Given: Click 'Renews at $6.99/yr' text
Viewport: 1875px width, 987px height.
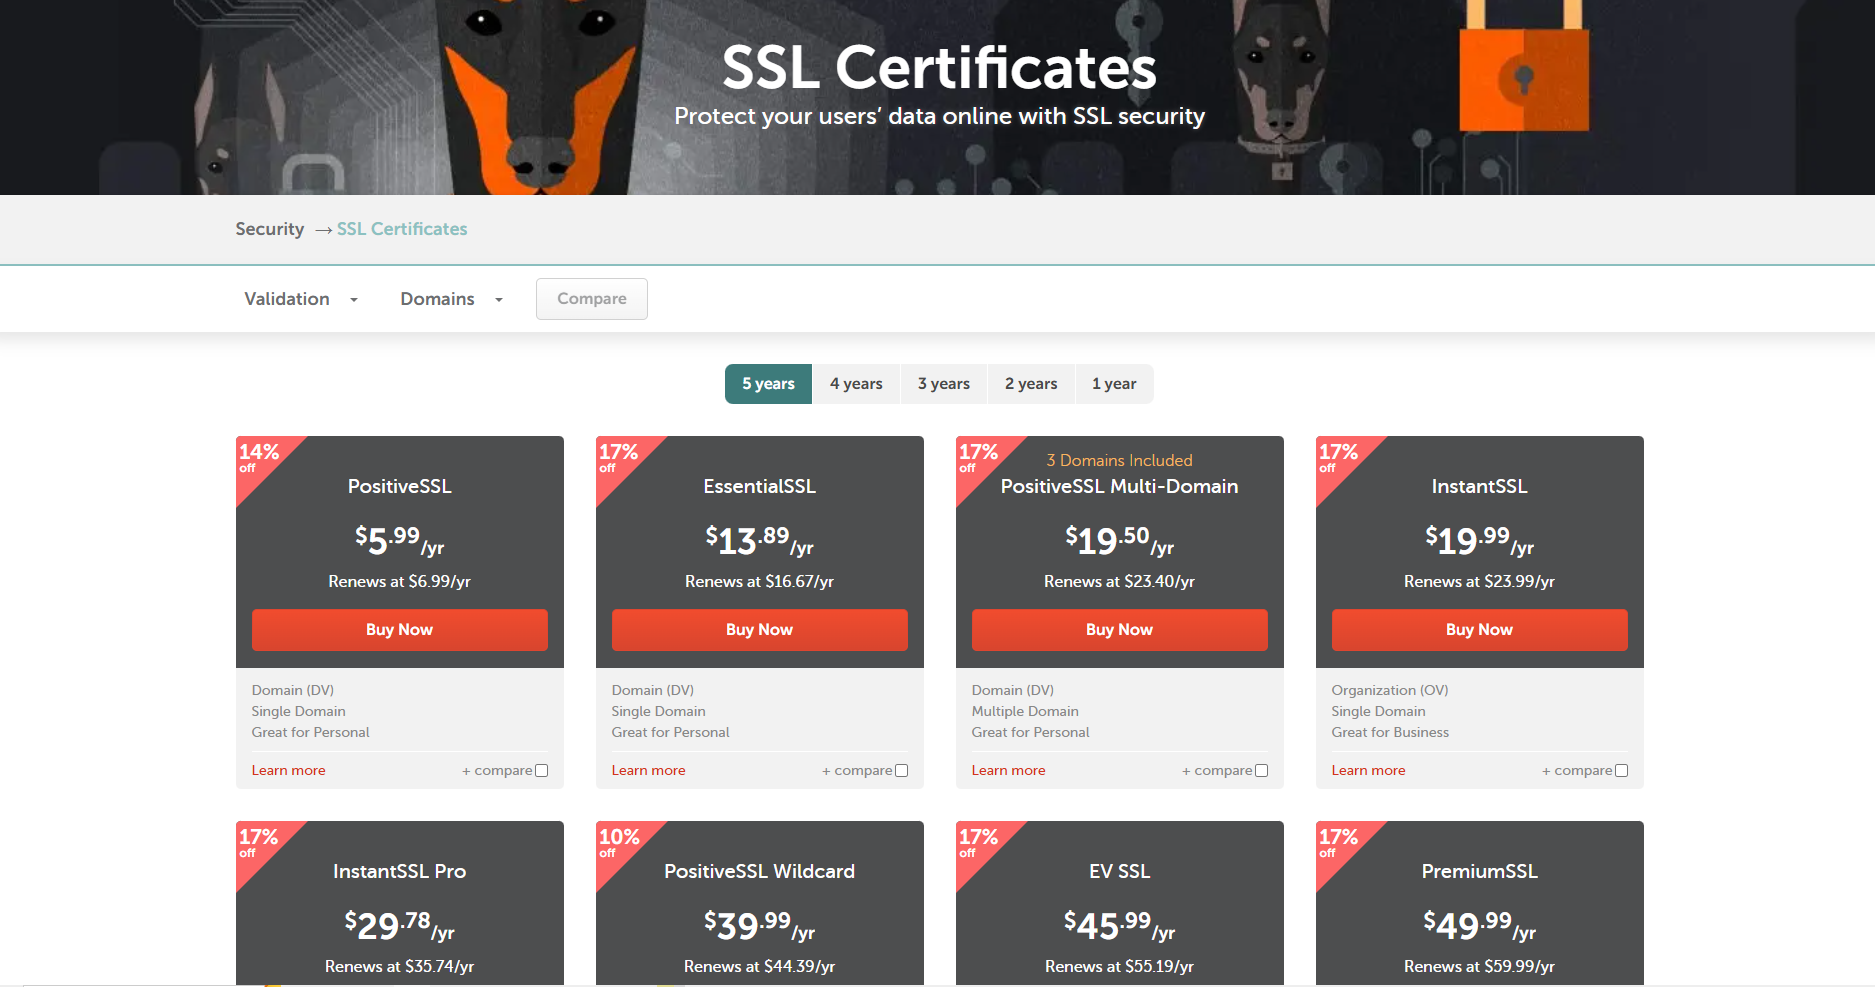Looking at the screenshot, I should click(x=400, y=581).
